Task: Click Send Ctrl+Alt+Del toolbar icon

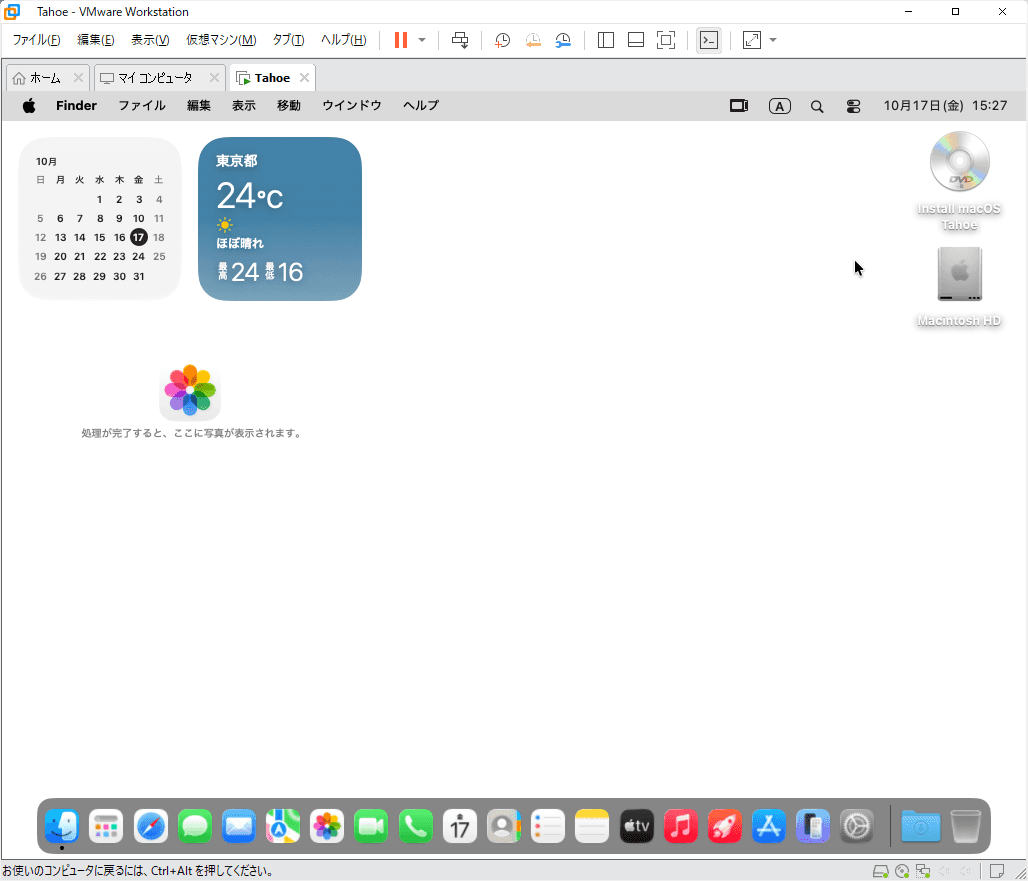Action: pyautogui.click(x=460, y=40)
